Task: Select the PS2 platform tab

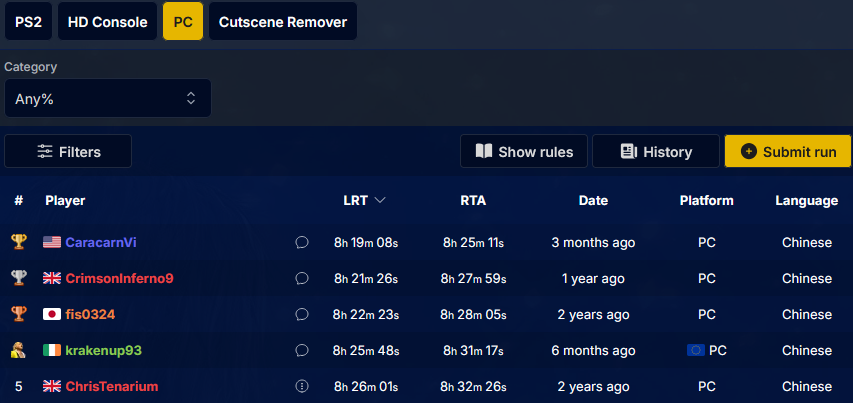Action: pos(28,22)
